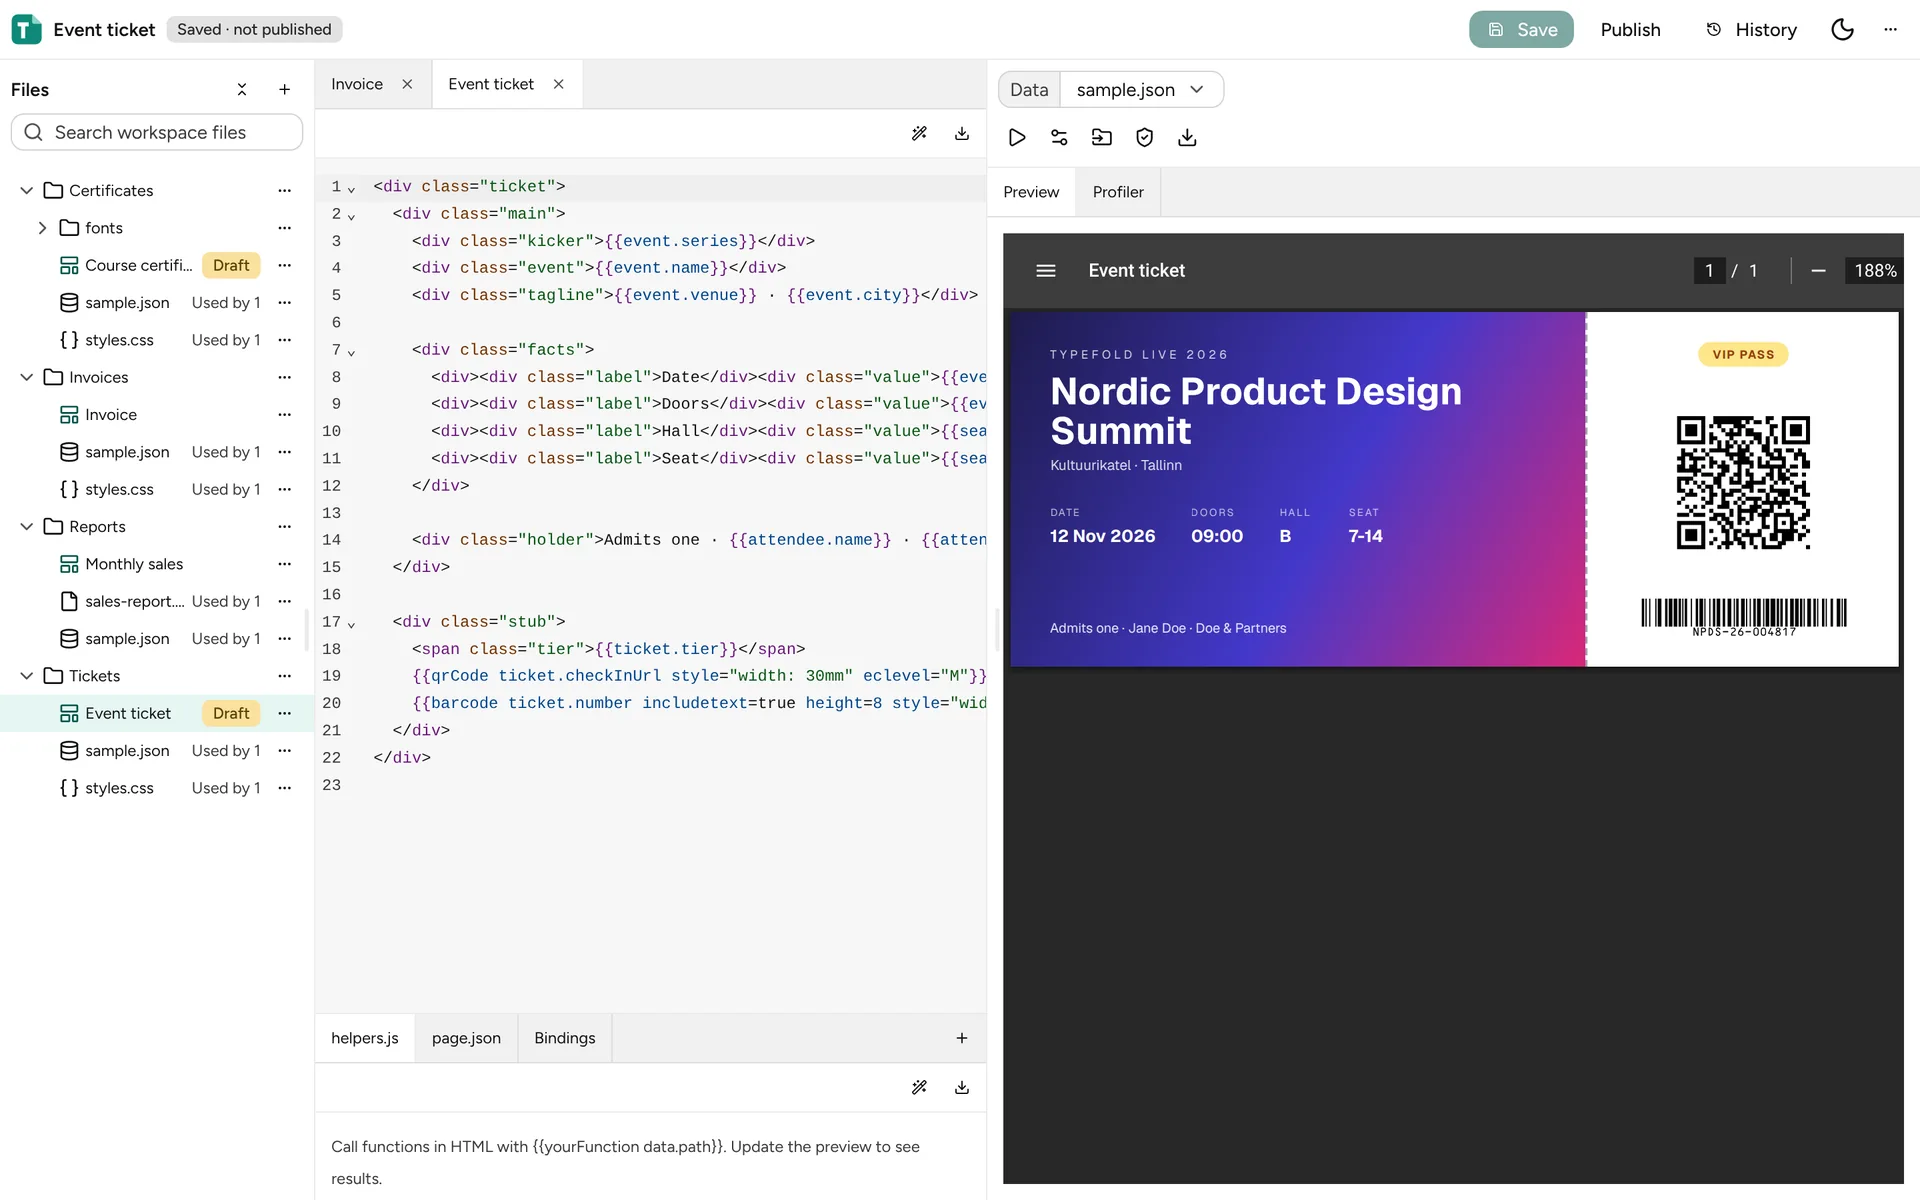Zoom out the PDF preview
The image size is (1920, 1200).
click(1819, 271)
